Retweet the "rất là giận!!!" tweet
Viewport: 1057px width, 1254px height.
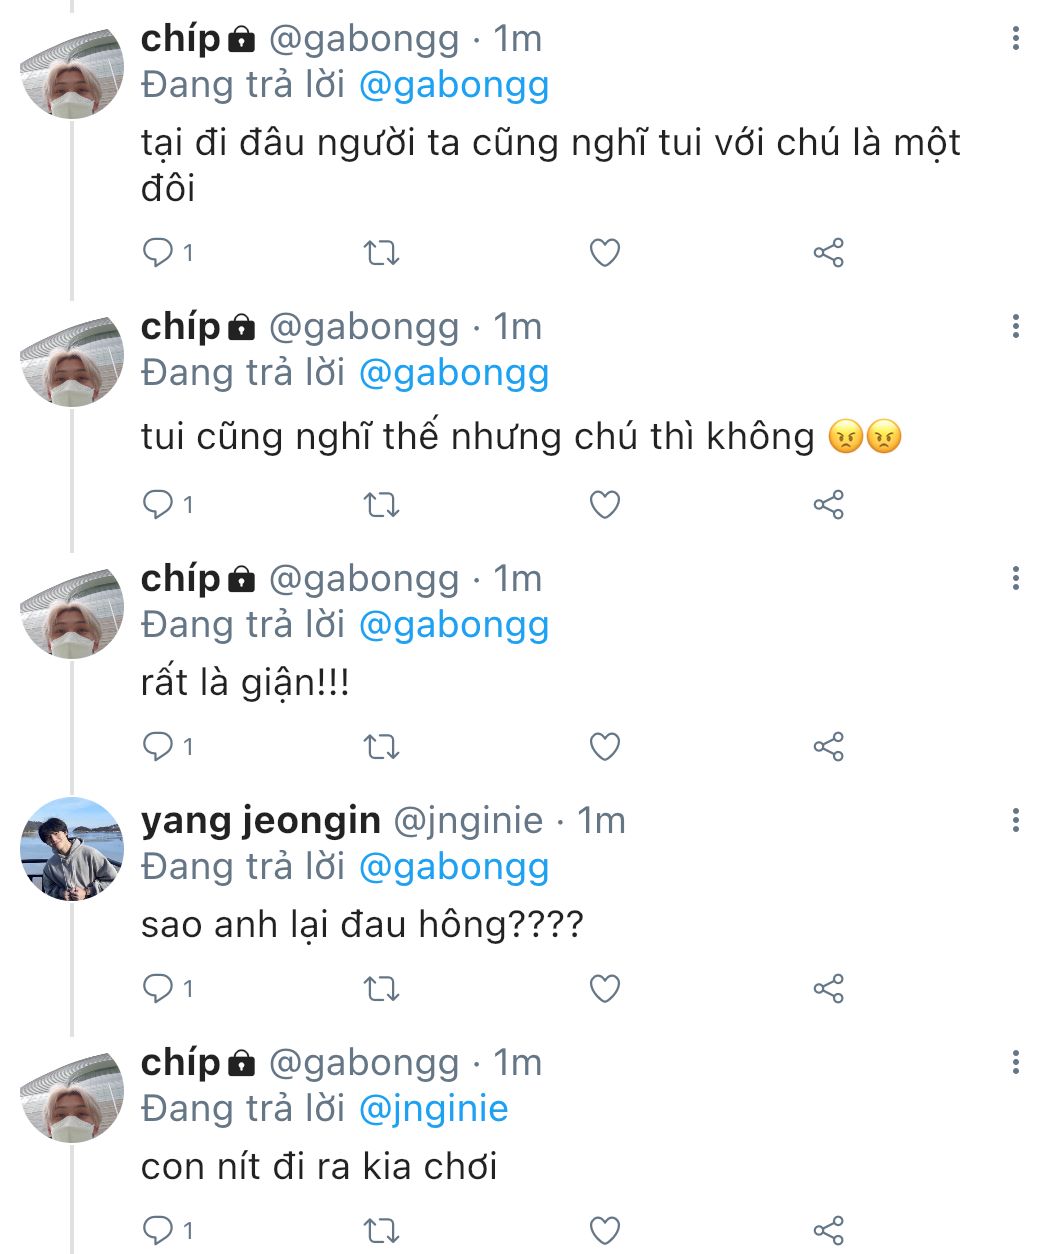[x=381, y=747]
